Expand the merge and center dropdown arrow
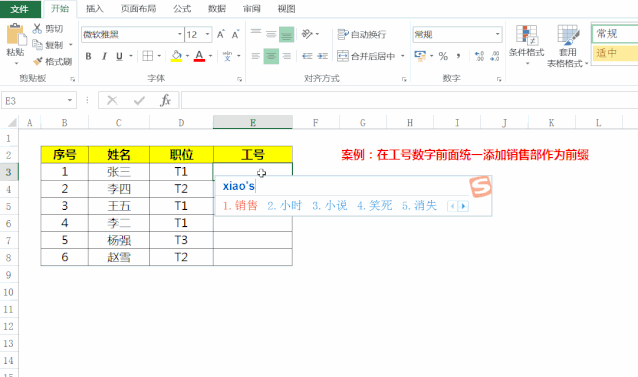Image resolution: width=638 pixels, height=377 pixels. point(402,56)
